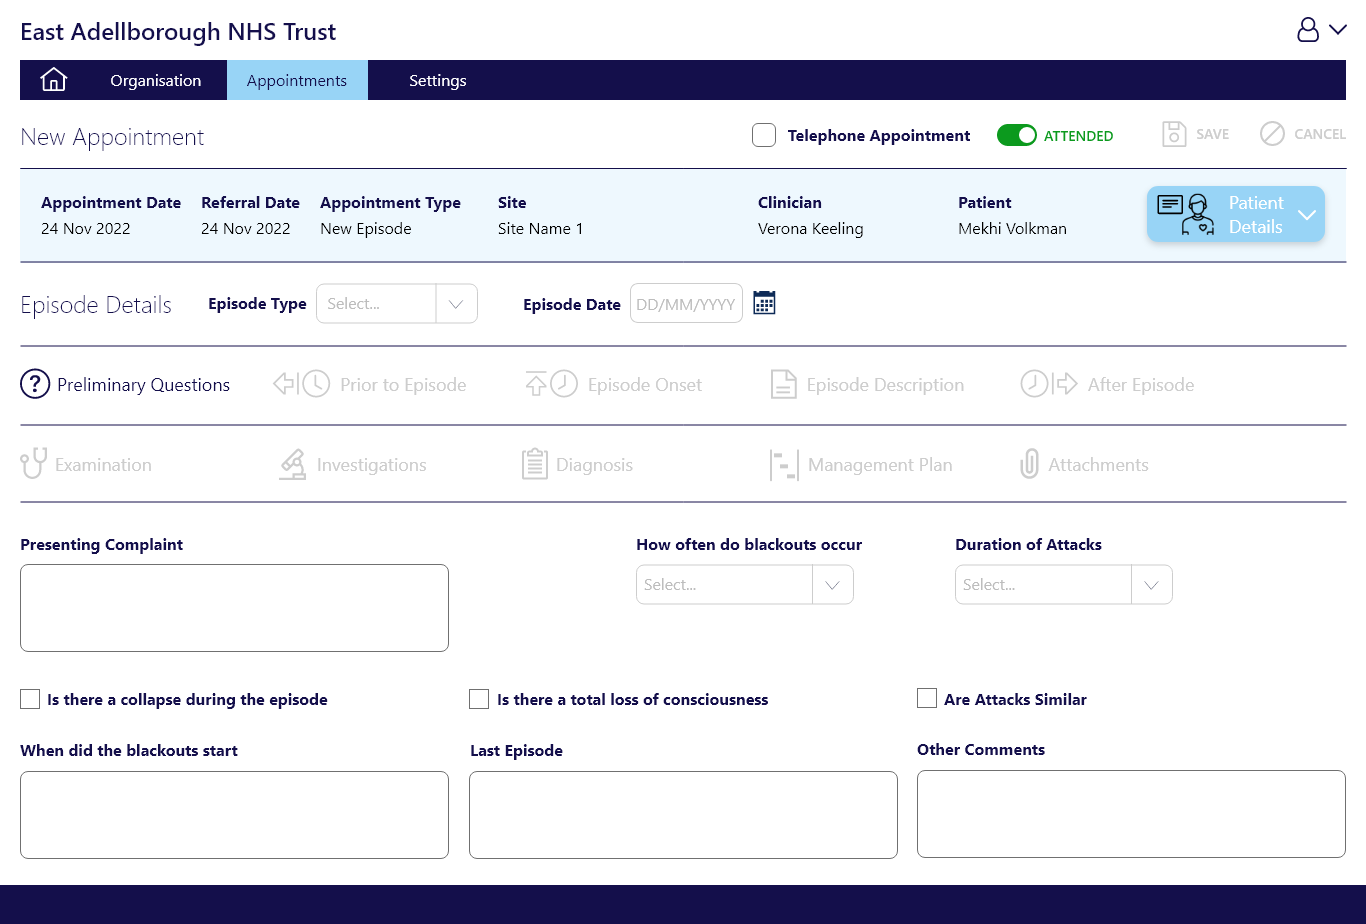Open the Organisation menu
1366x924 pixels.
(x=156, y=80)
